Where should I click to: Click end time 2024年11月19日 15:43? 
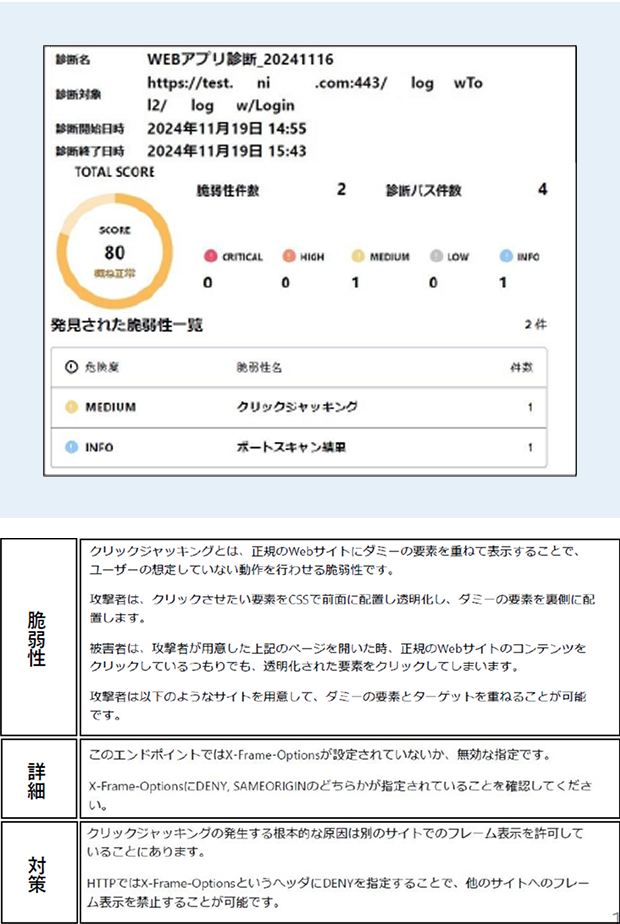(226, 151)
